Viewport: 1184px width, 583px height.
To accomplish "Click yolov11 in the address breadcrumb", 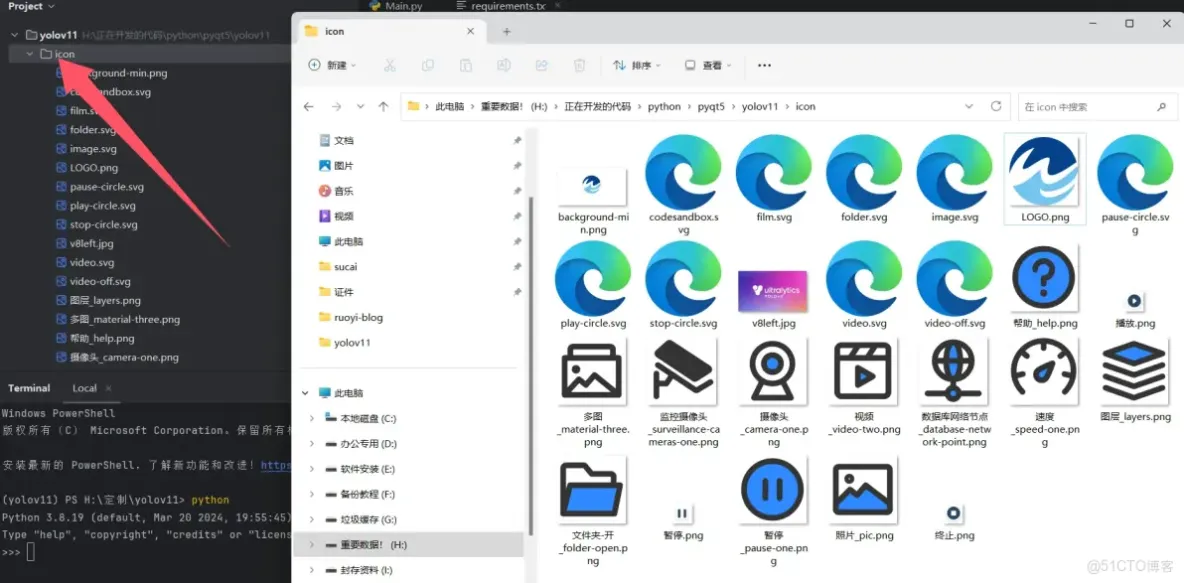I will (x=760, y=106).
